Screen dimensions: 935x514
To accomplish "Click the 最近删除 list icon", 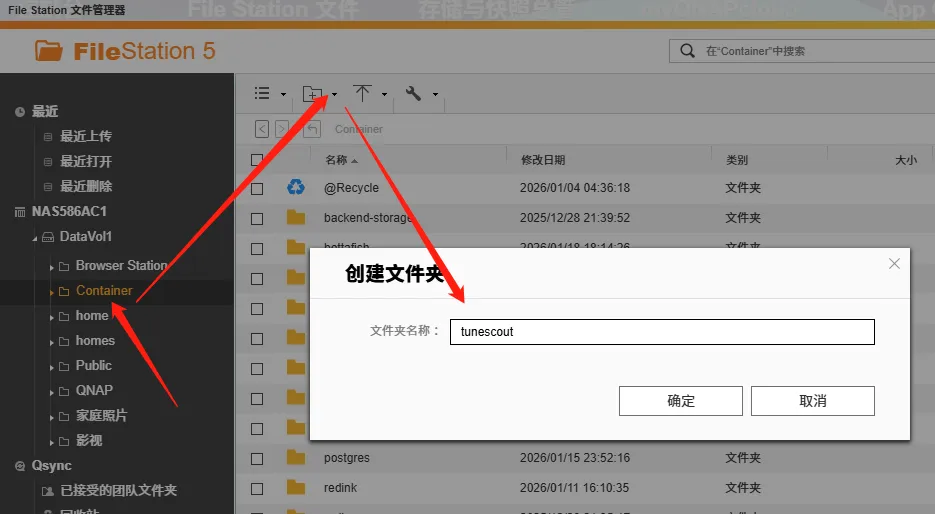I will point(48,187).
